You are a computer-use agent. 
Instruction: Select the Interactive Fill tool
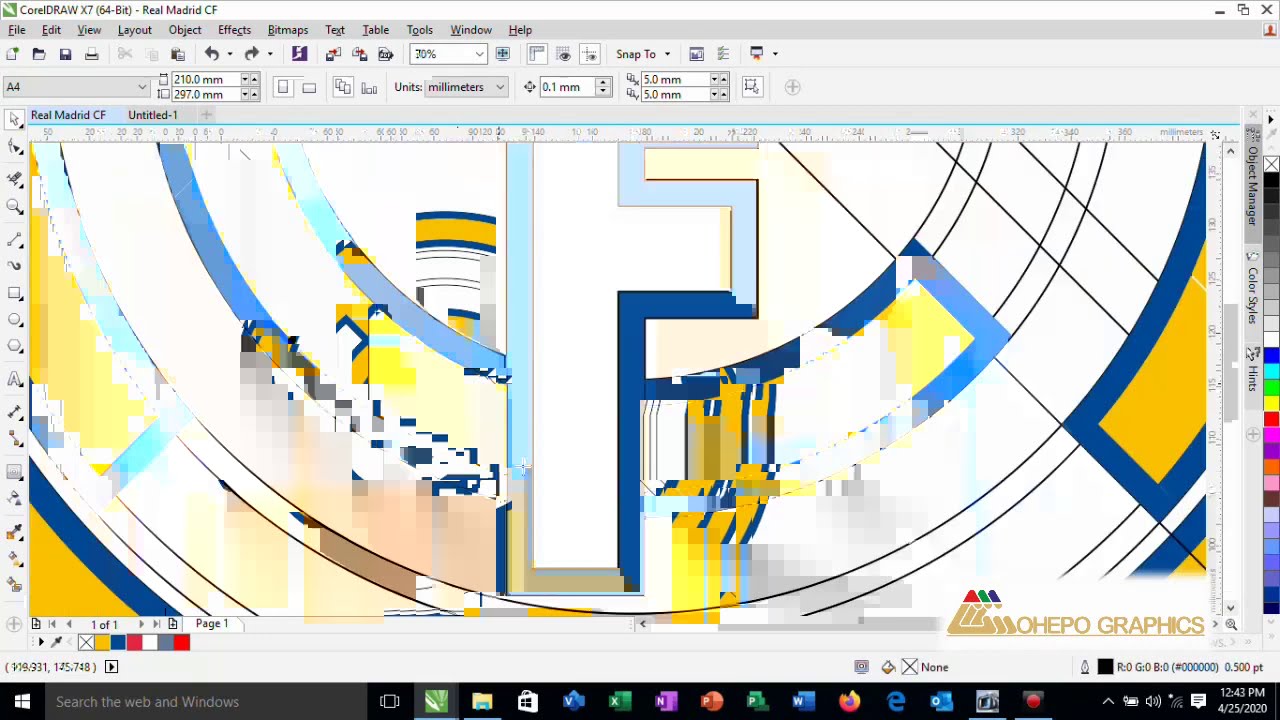[15, 558]
